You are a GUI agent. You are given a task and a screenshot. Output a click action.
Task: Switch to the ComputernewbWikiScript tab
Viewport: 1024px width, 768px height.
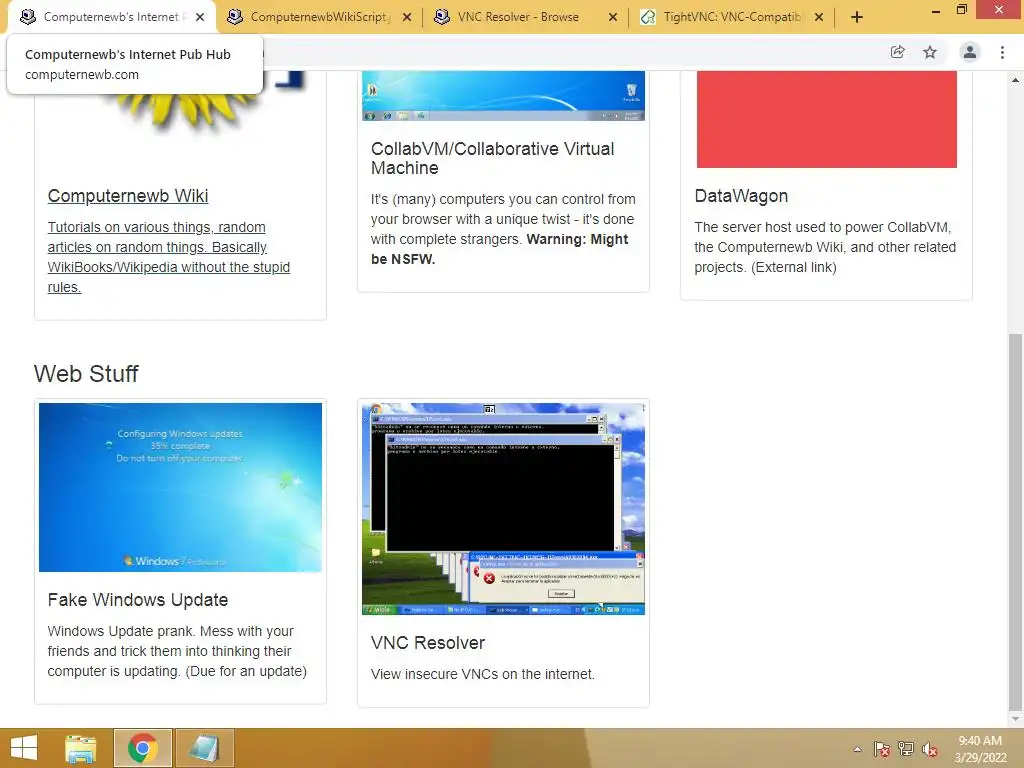pyautogui.click(x=319, y=17)
